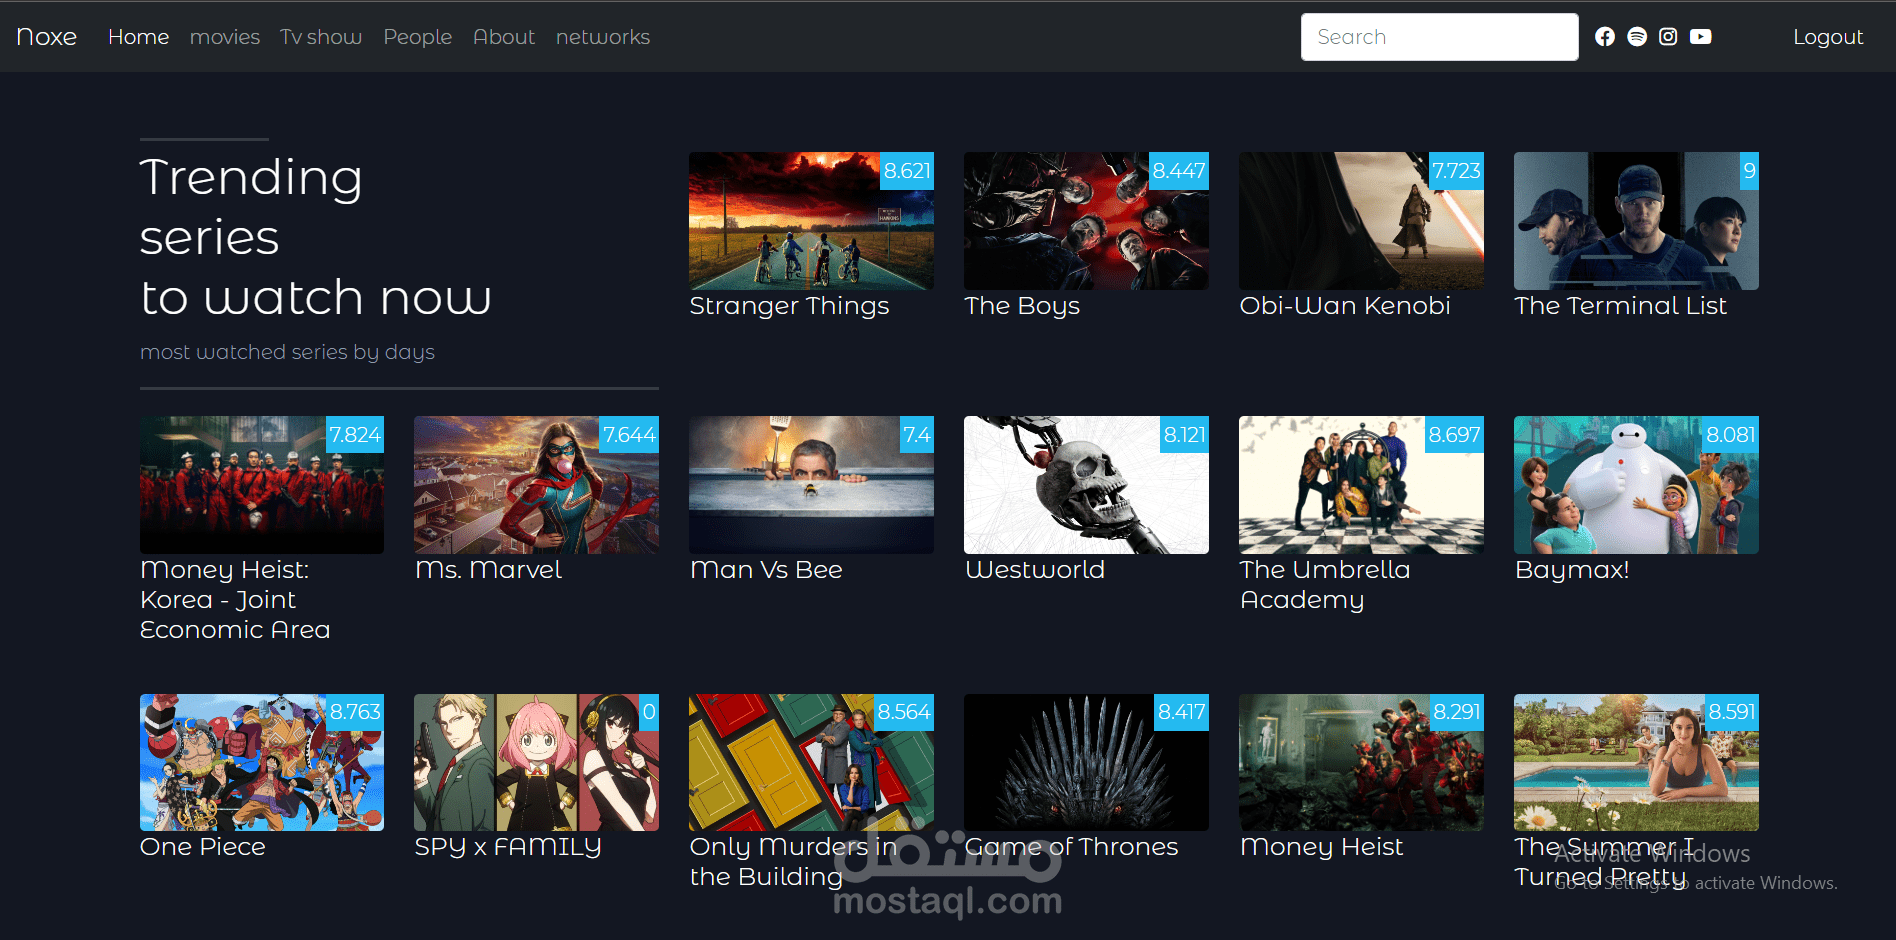Click the 8.697 rating badge

coord(1454,435)
